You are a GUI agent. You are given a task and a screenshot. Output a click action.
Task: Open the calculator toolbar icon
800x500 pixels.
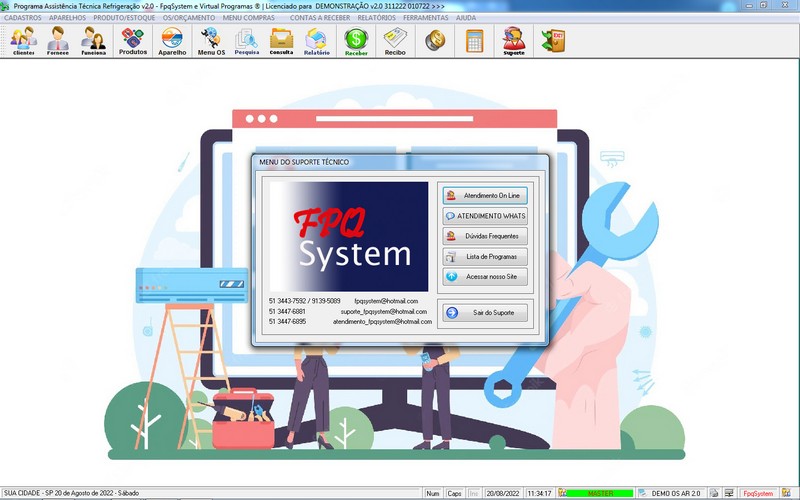point(474,41)
